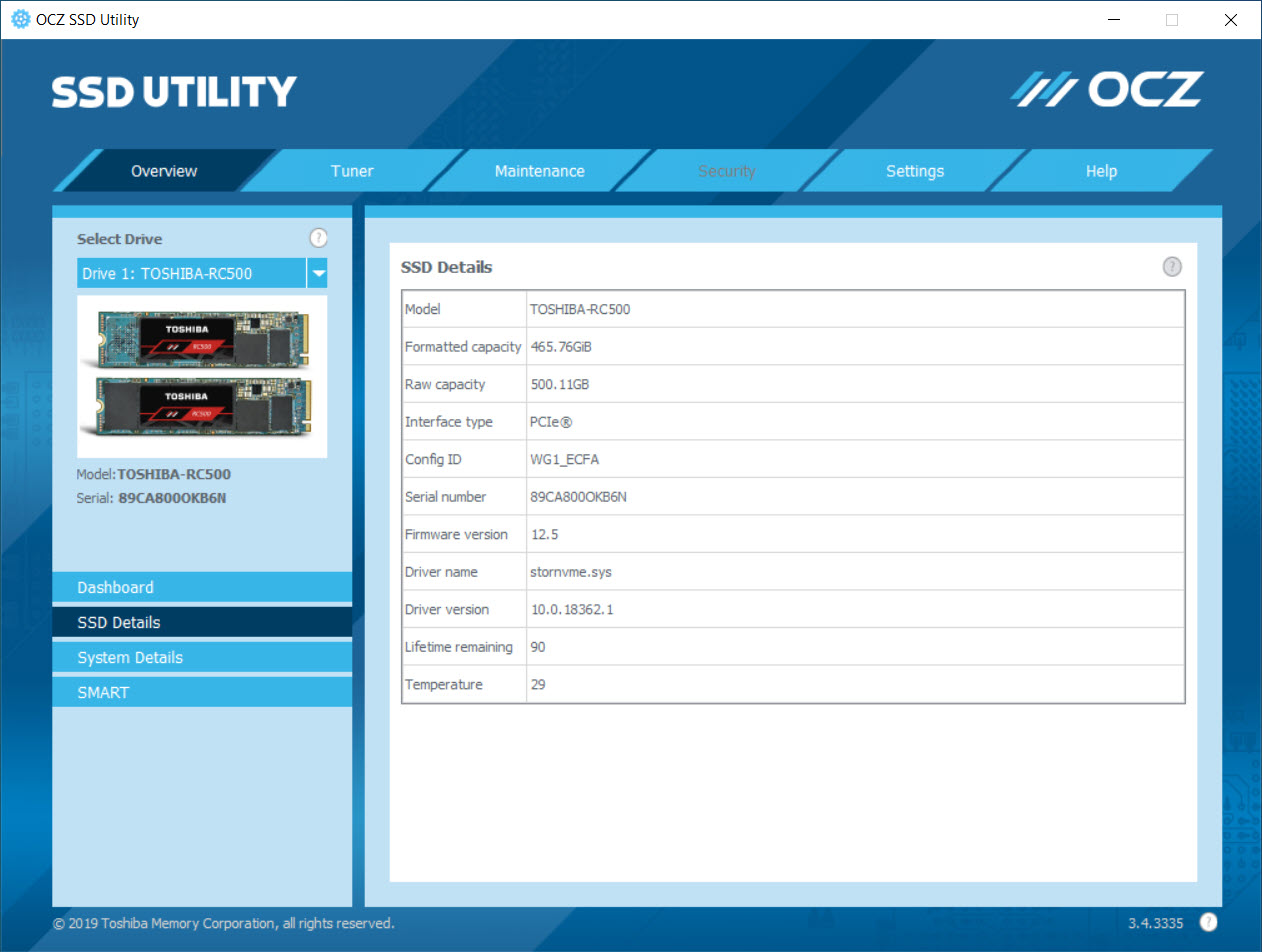Click the Select Drive label
The image size is (1262, 952).
pos(120,239)
